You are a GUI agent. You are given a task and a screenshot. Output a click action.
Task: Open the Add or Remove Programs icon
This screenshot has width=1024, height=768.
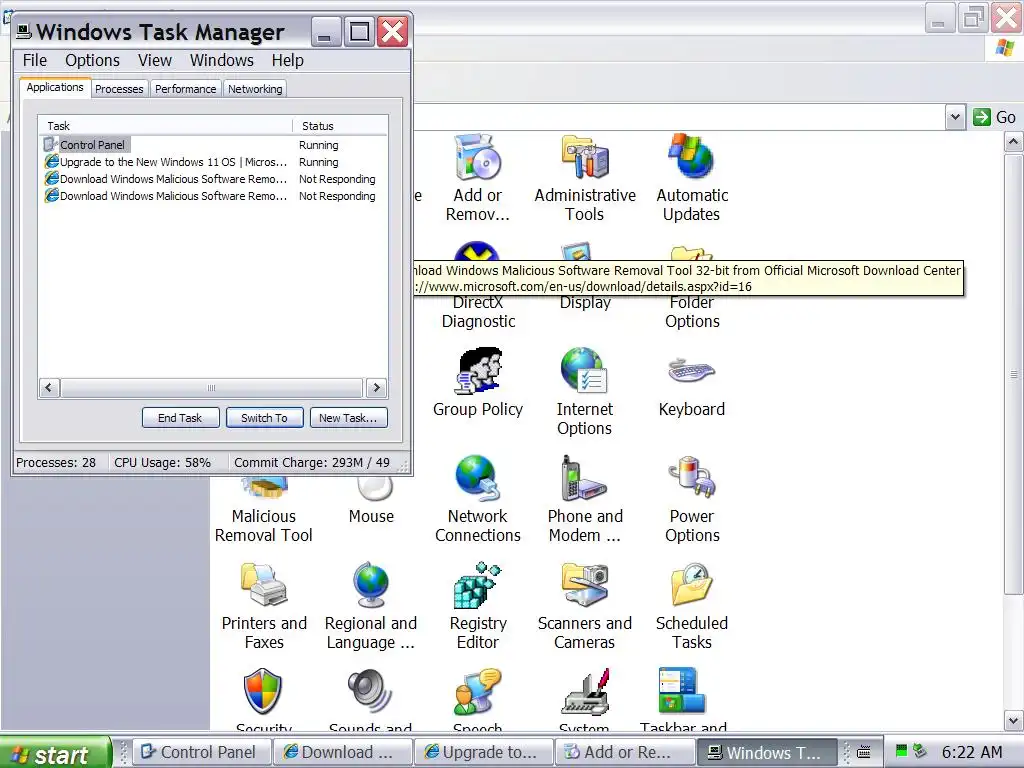(477, 159)
